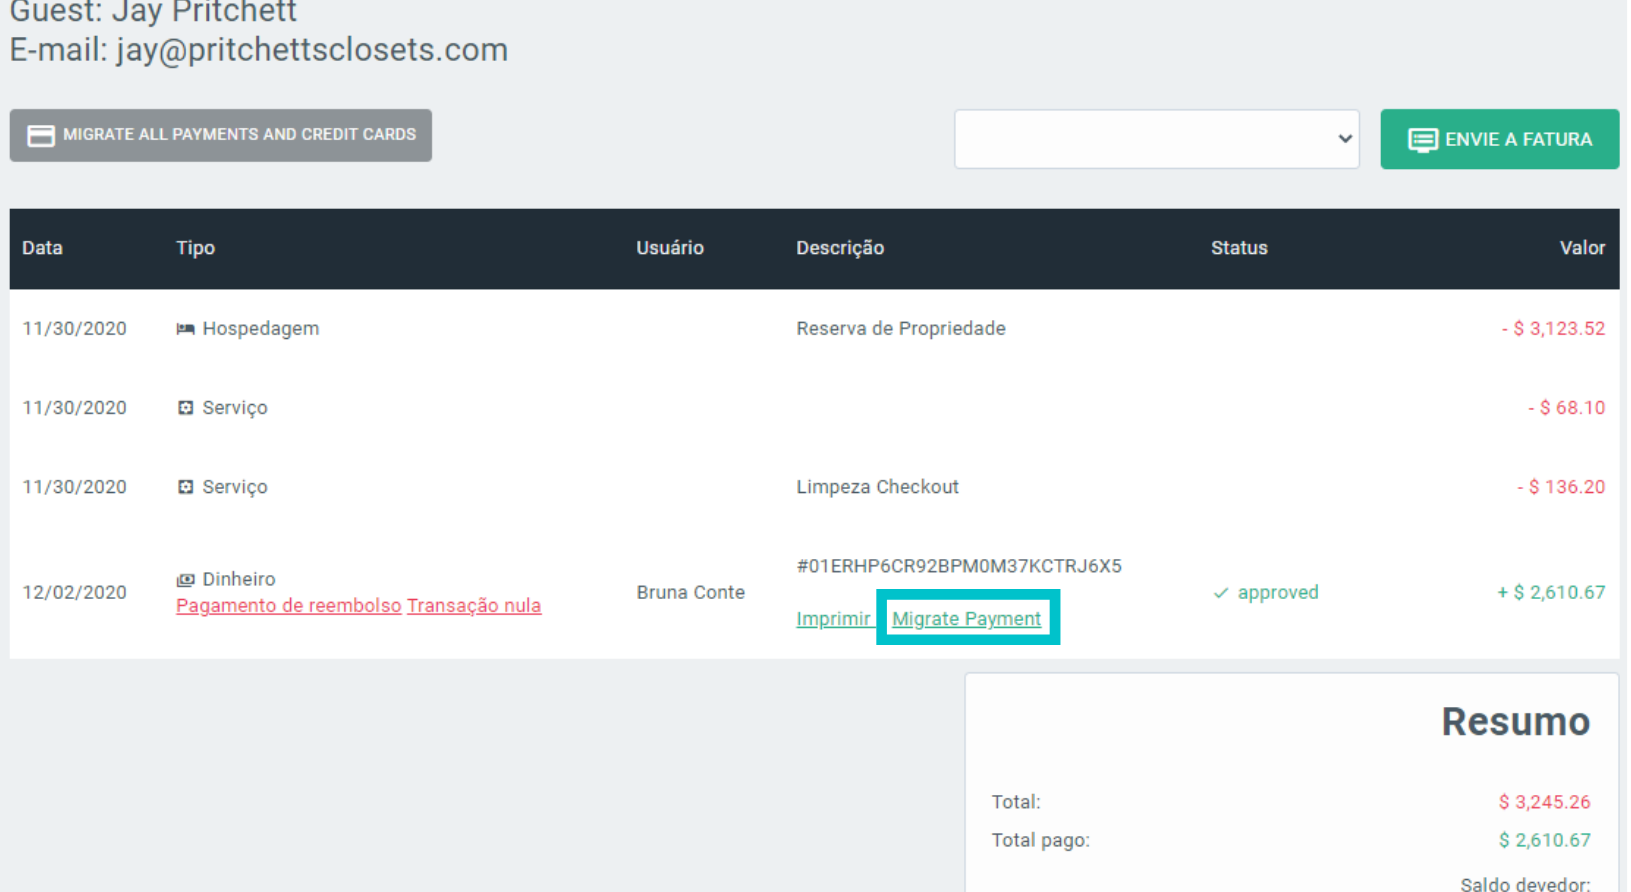Click the Imprimir link
Image resolution: width=1631 pixels, height=892 pixels.
(832, 619)
